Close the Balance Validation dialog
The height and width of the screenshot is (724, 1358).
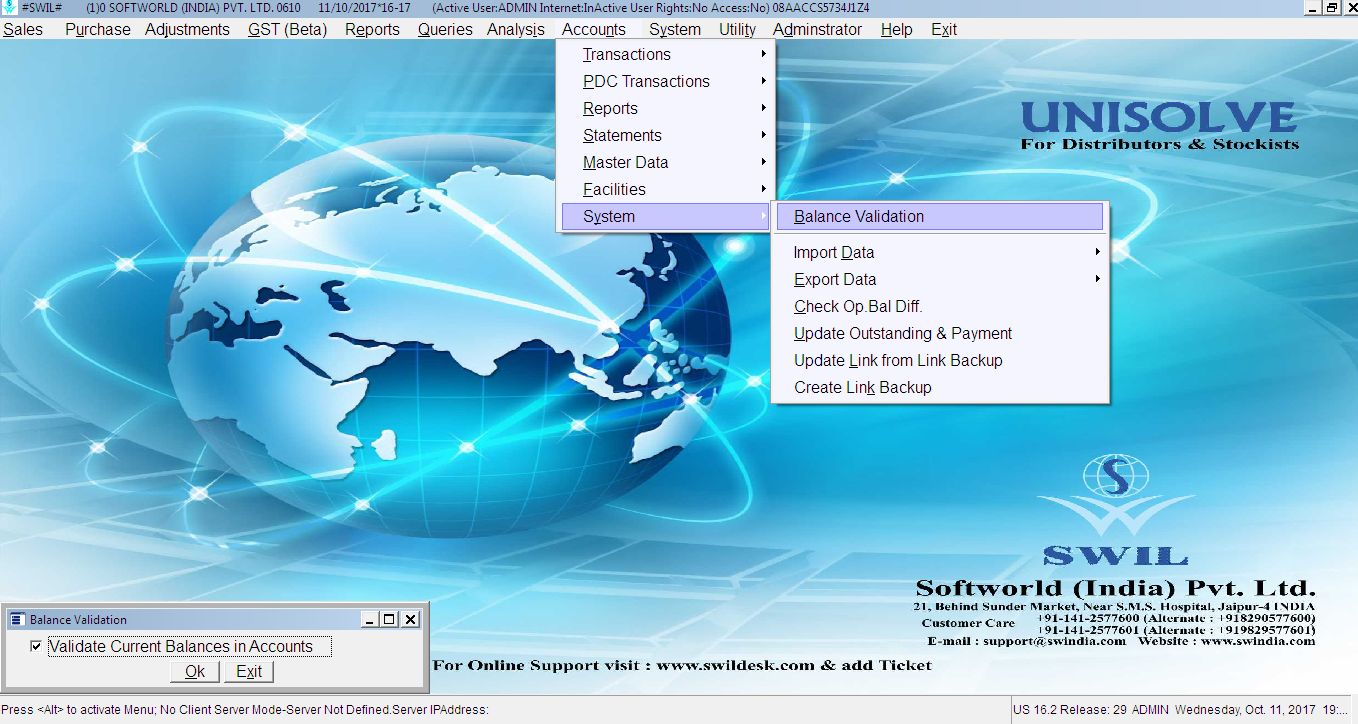point(410,620)
